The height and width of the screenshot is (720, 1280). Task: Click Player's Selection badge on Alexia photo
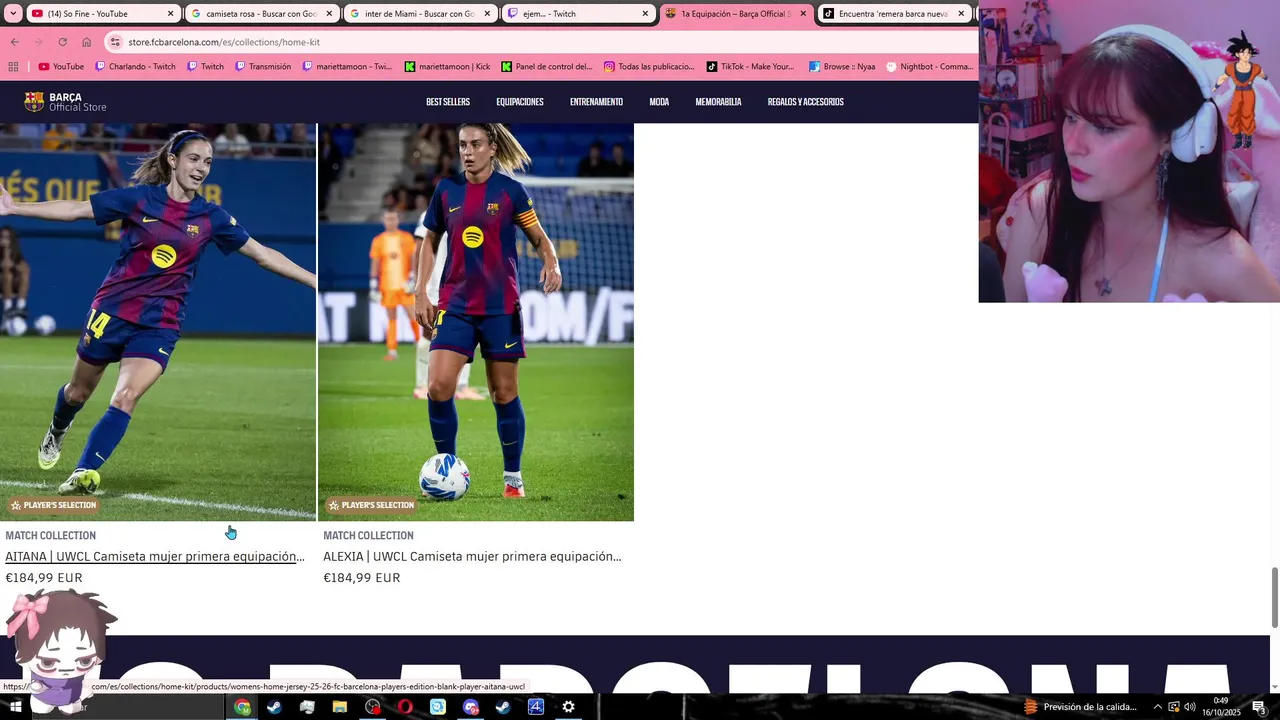click(x=371, y=505)
